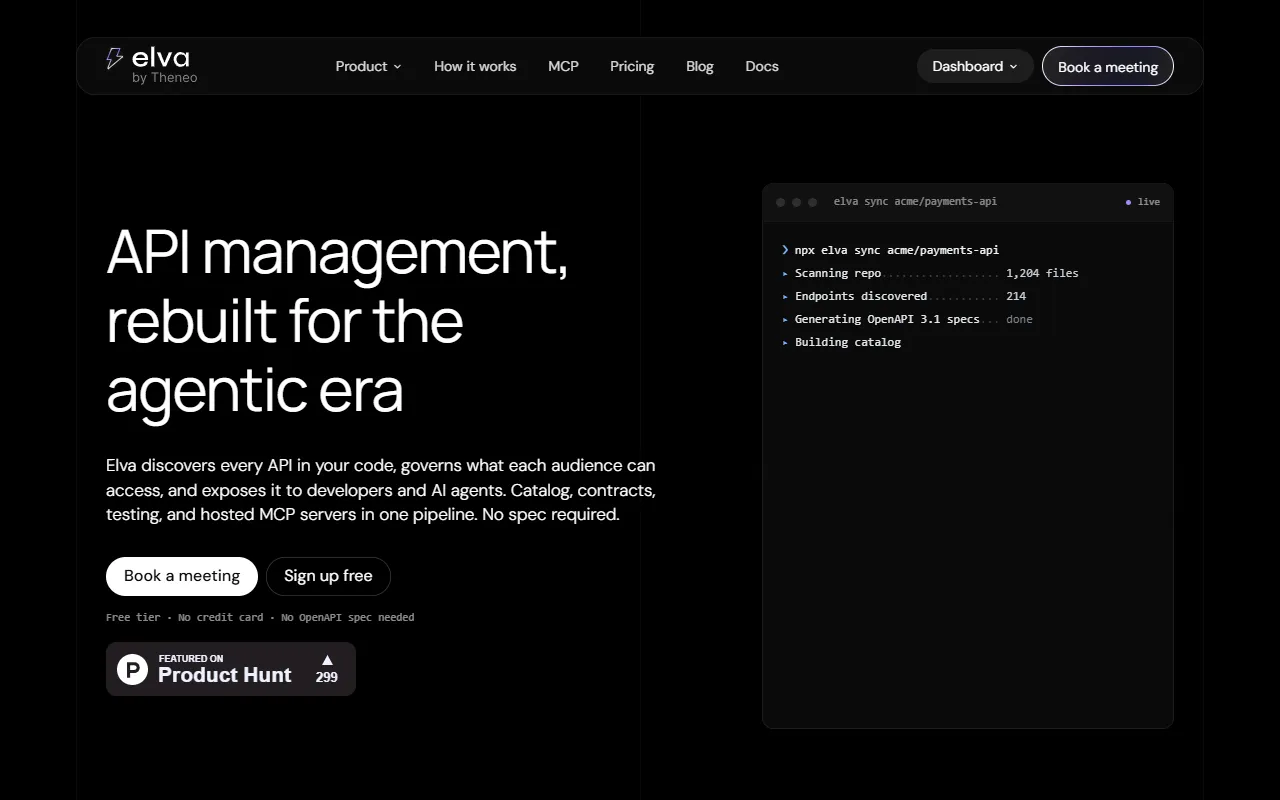1280x800 pixels.
Task: Click the 'API management,' headline line
Action: click(337, 252)
